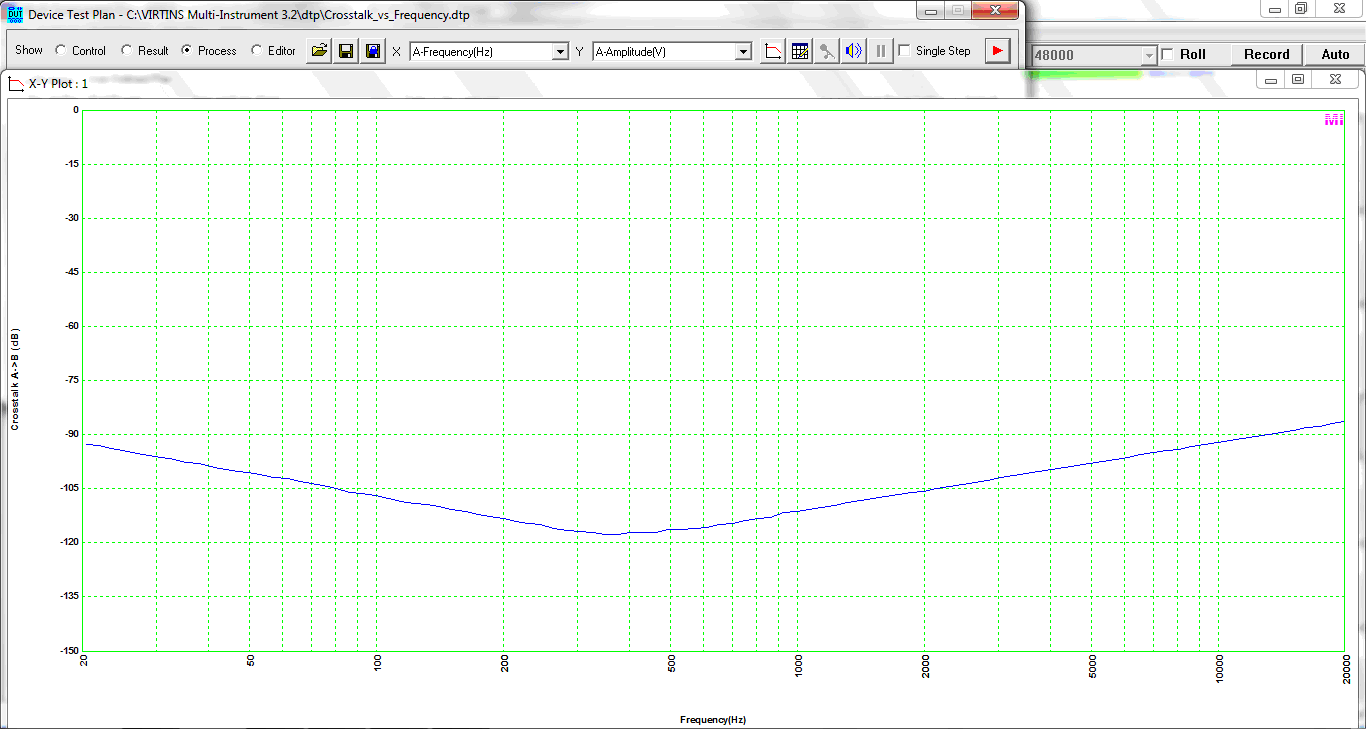Click the Crosstalk A->B (dB) axis label
The image size is (1366, 729).
pos(15,379)
